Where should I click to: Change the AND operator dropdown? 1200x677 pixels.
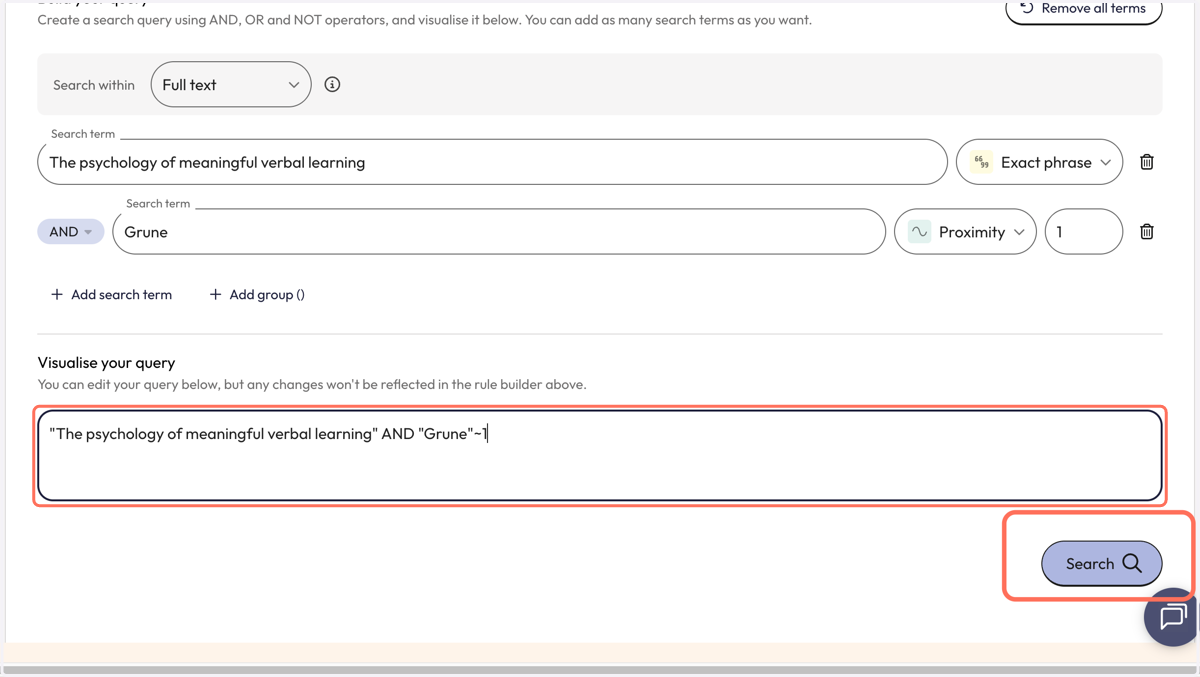(71, 232)
